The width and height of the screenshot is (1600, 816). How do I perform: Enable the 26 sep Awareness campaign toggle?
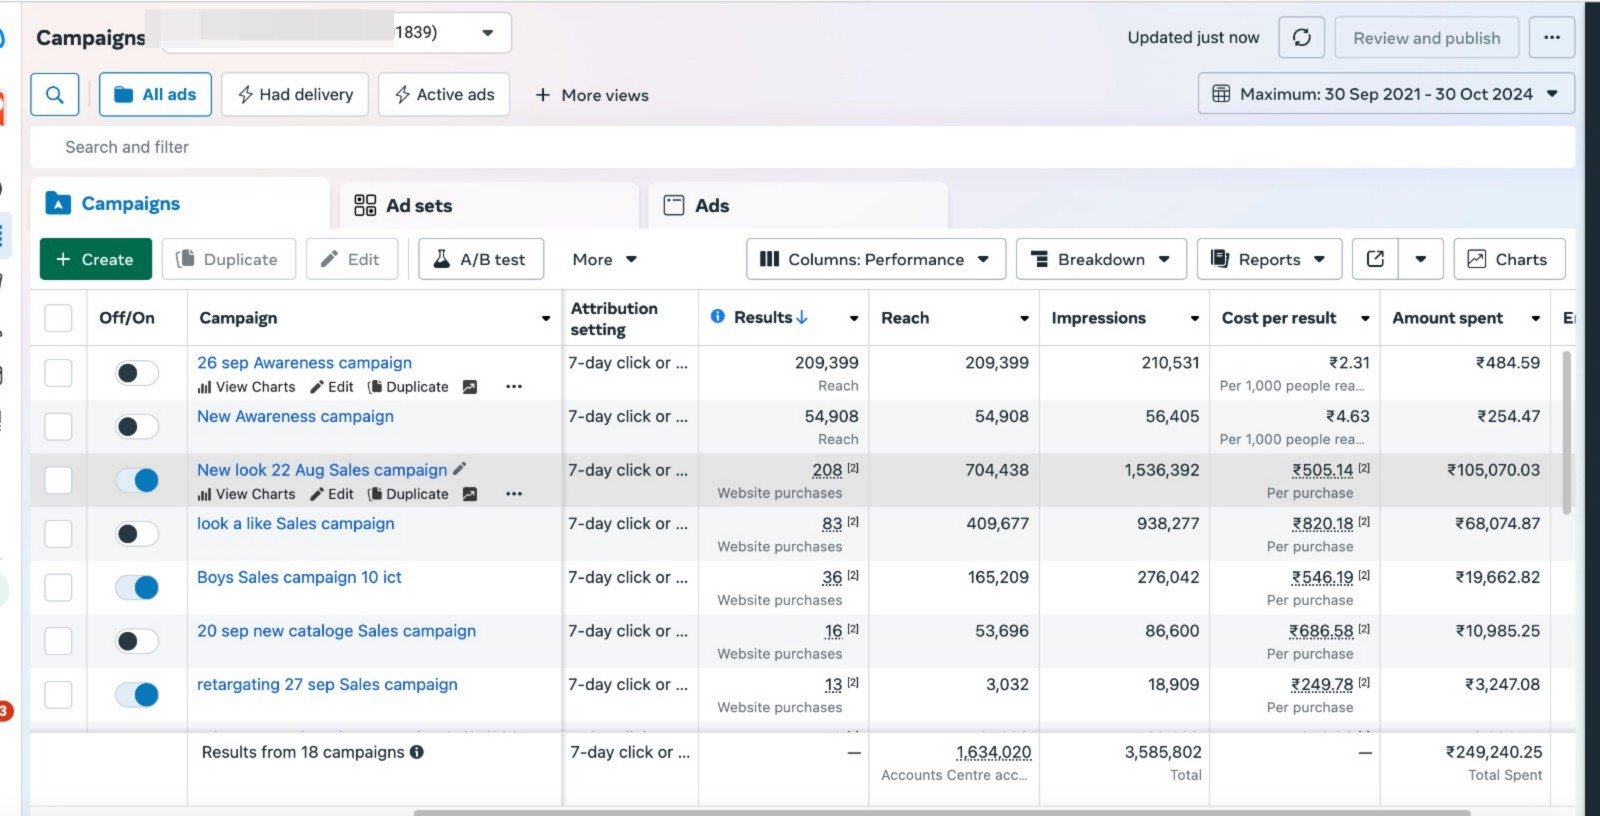coord(137,373)
